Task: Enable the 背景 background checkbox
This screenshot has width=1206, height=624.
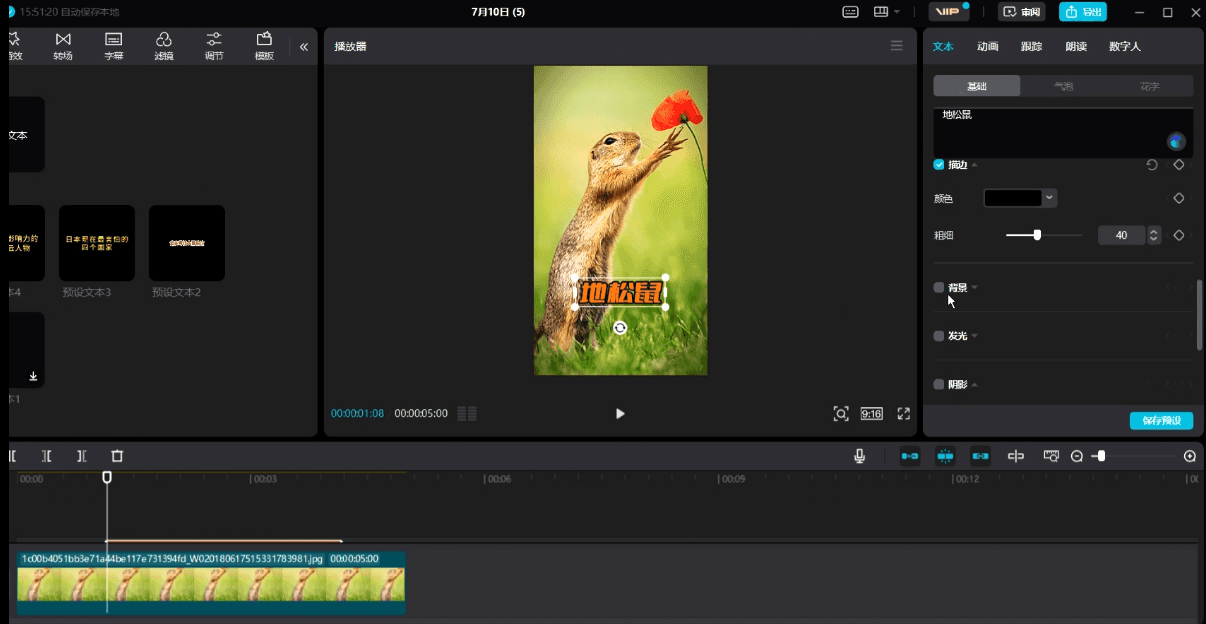Action: 938,287
